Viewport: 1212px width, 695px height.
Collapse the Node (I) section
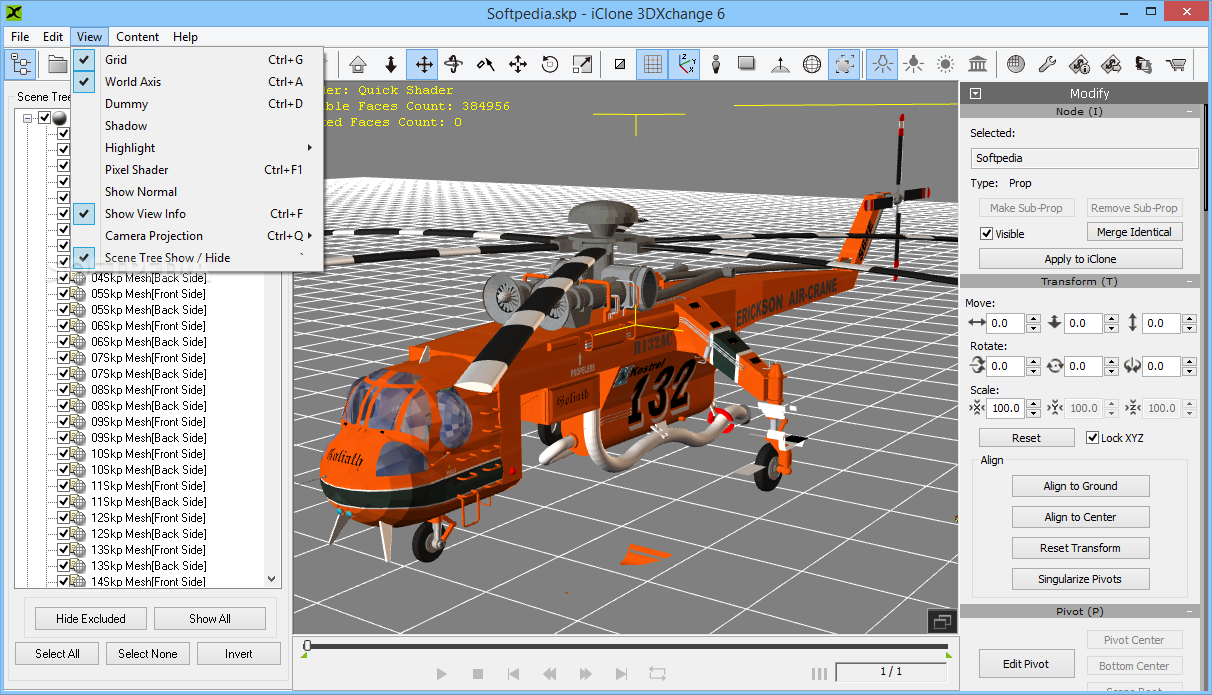tap(1190, 112)
